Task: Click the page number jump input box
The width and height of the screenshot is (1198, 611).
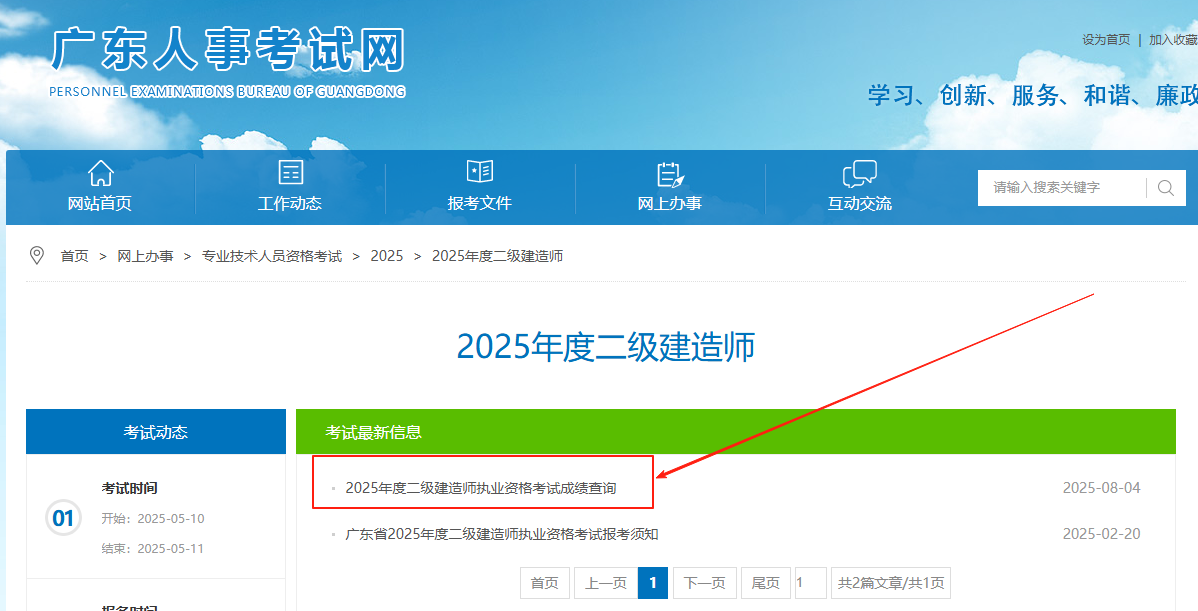Action: [x=810, y=583]
